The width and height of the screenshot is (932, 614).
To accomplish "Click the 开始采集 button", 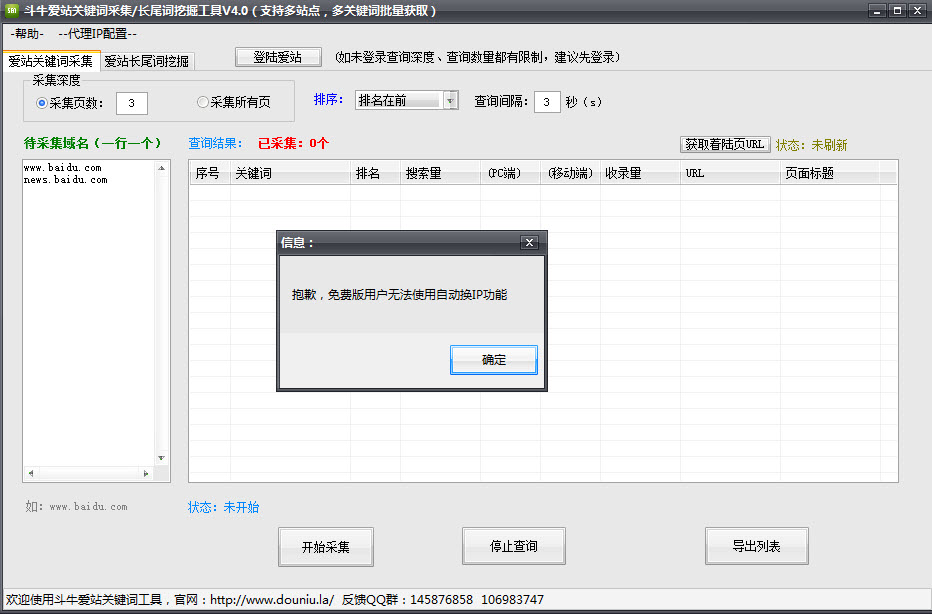I will [325, 547].
